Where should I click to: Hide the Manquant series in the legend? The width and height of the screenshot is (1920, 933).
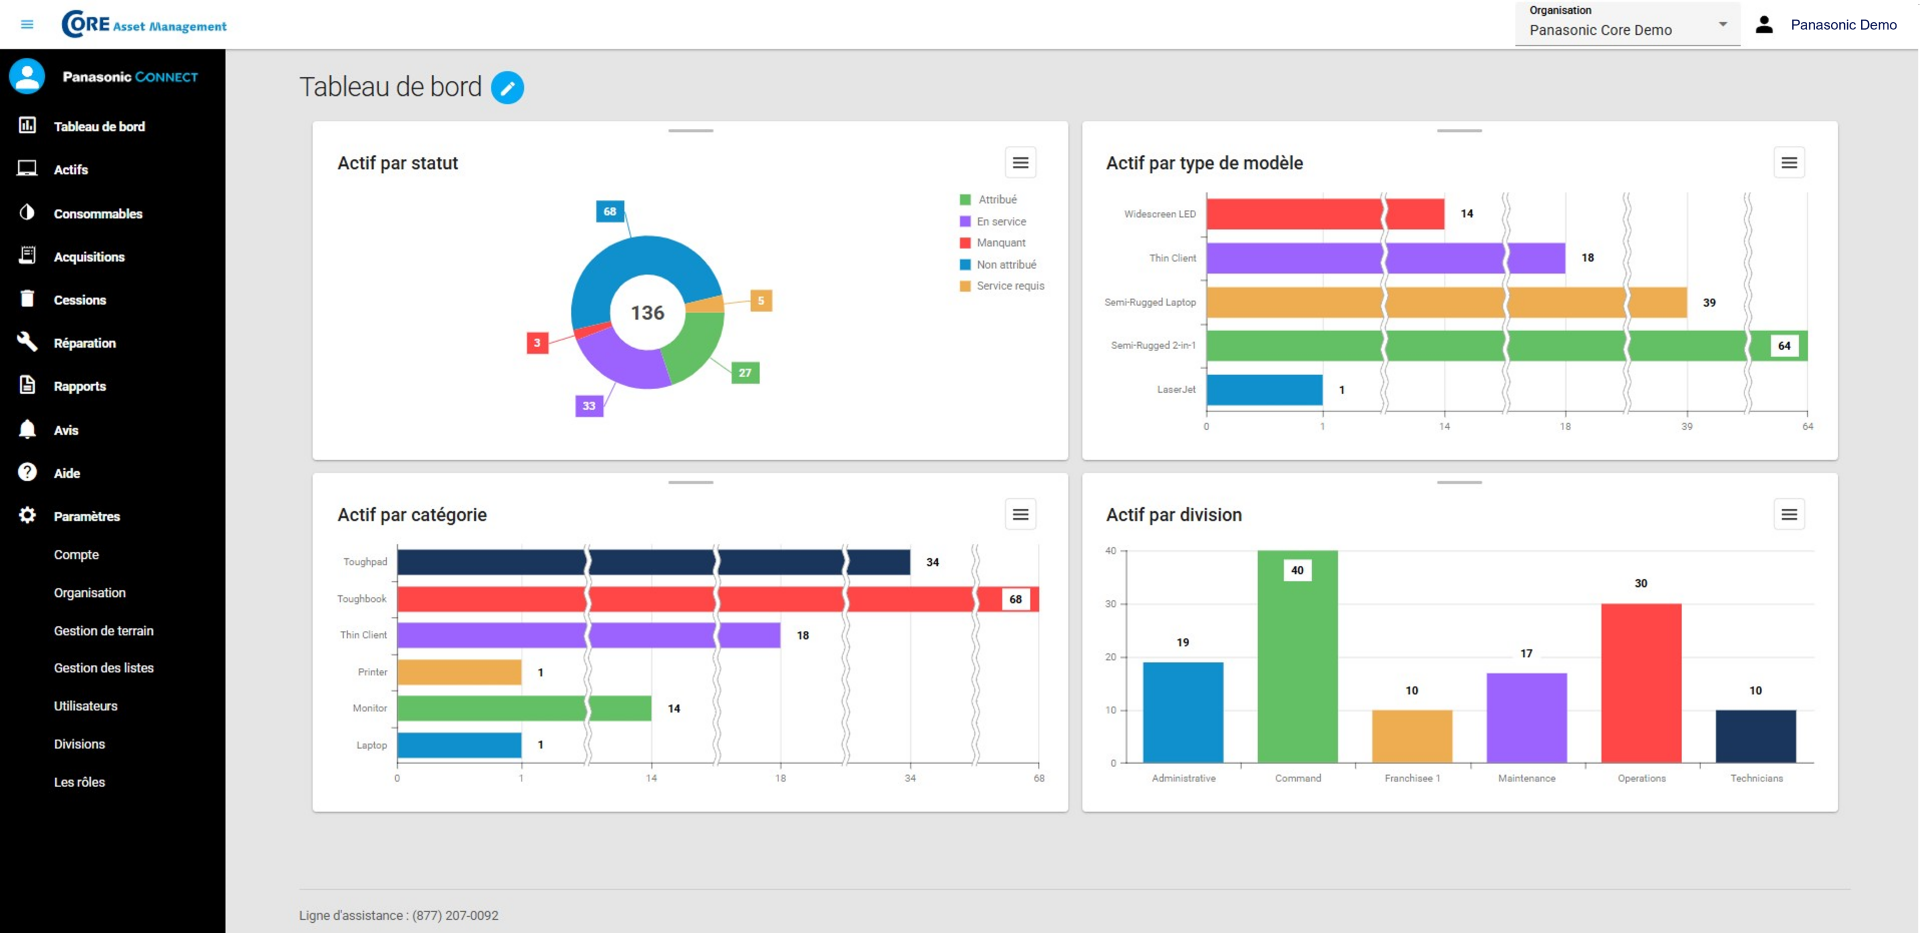998,242
